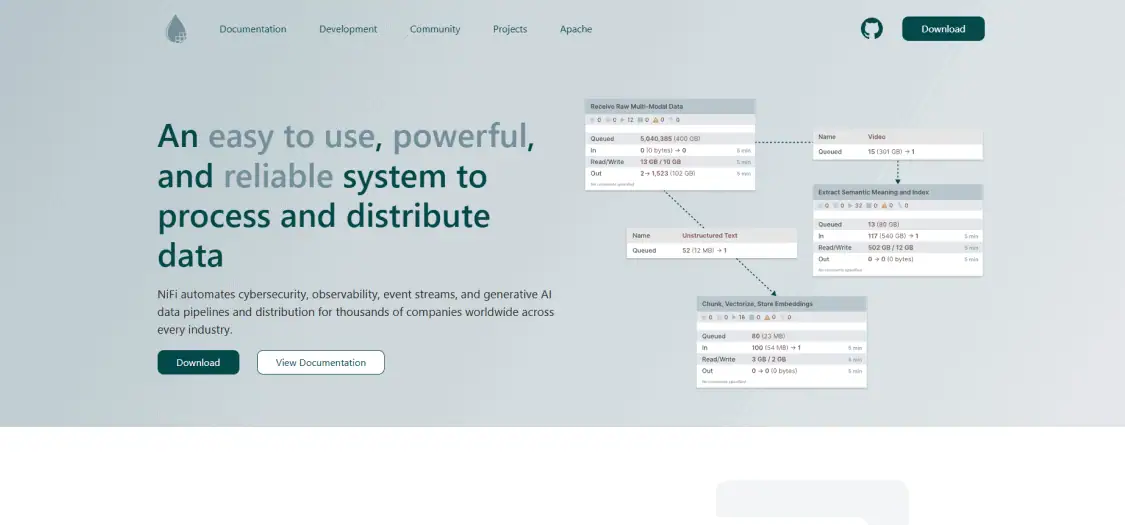Open the Apache menu item
The image size is (1125, 525).
click(576, 29)
